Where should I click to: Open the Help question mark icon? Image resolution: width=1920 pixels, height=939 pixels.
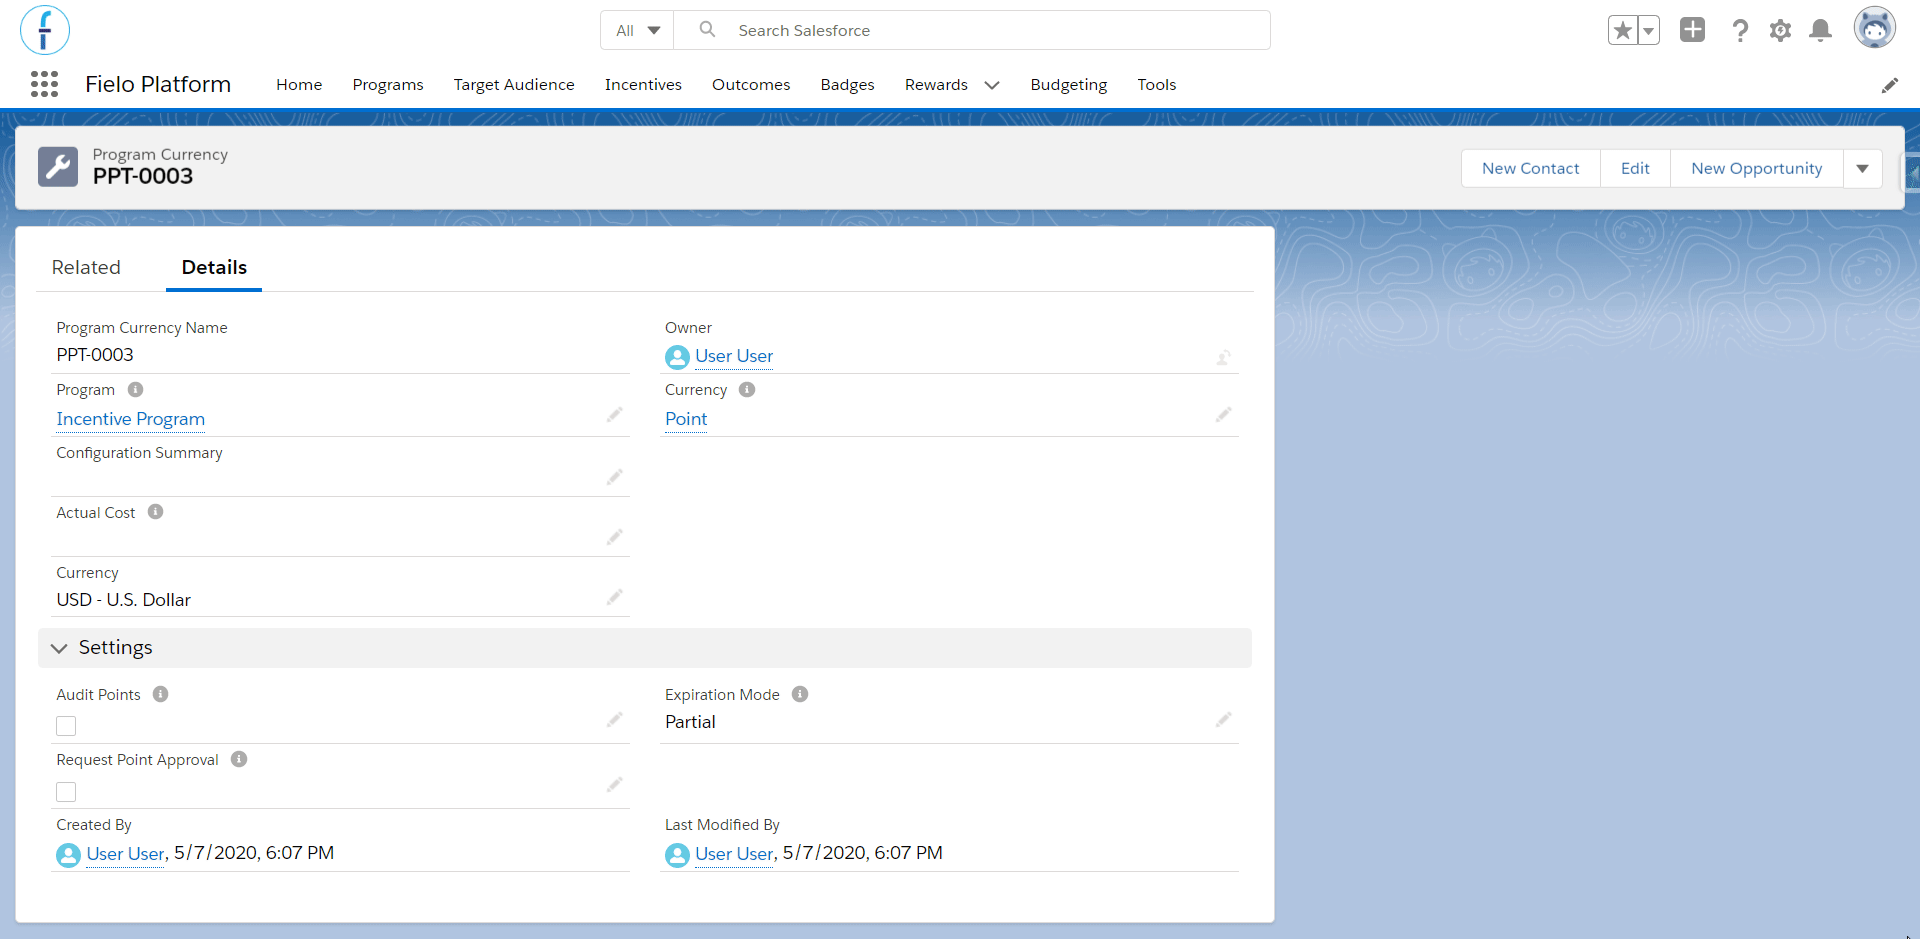coord(1740,30)
